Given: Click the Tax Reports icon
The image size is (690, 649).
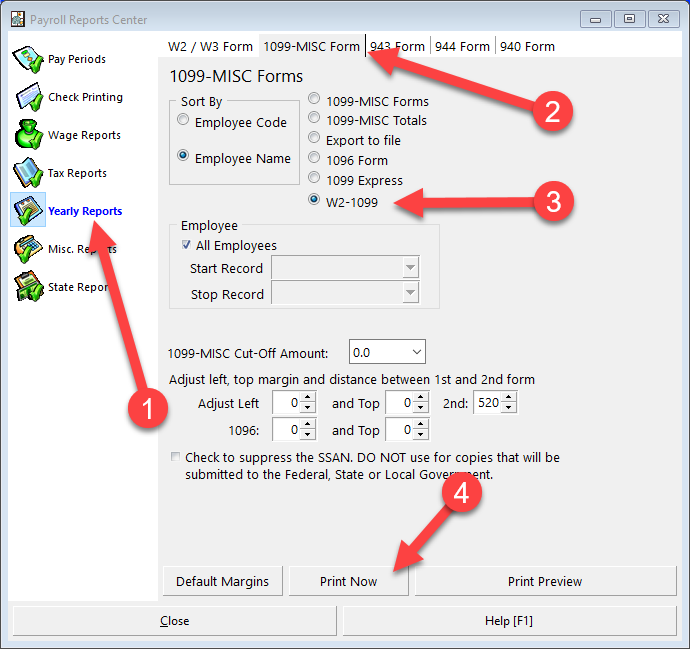Looking at the screenshot, I should (29, 173).
